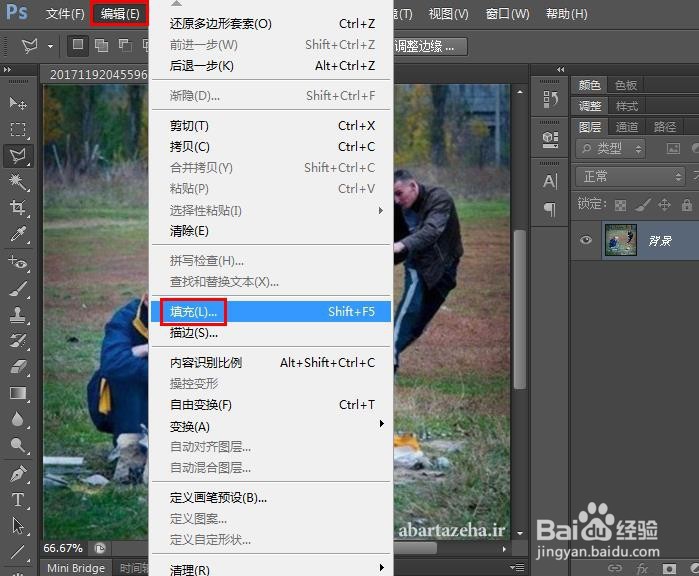Select the Eyedropper tool

(18, 234)
